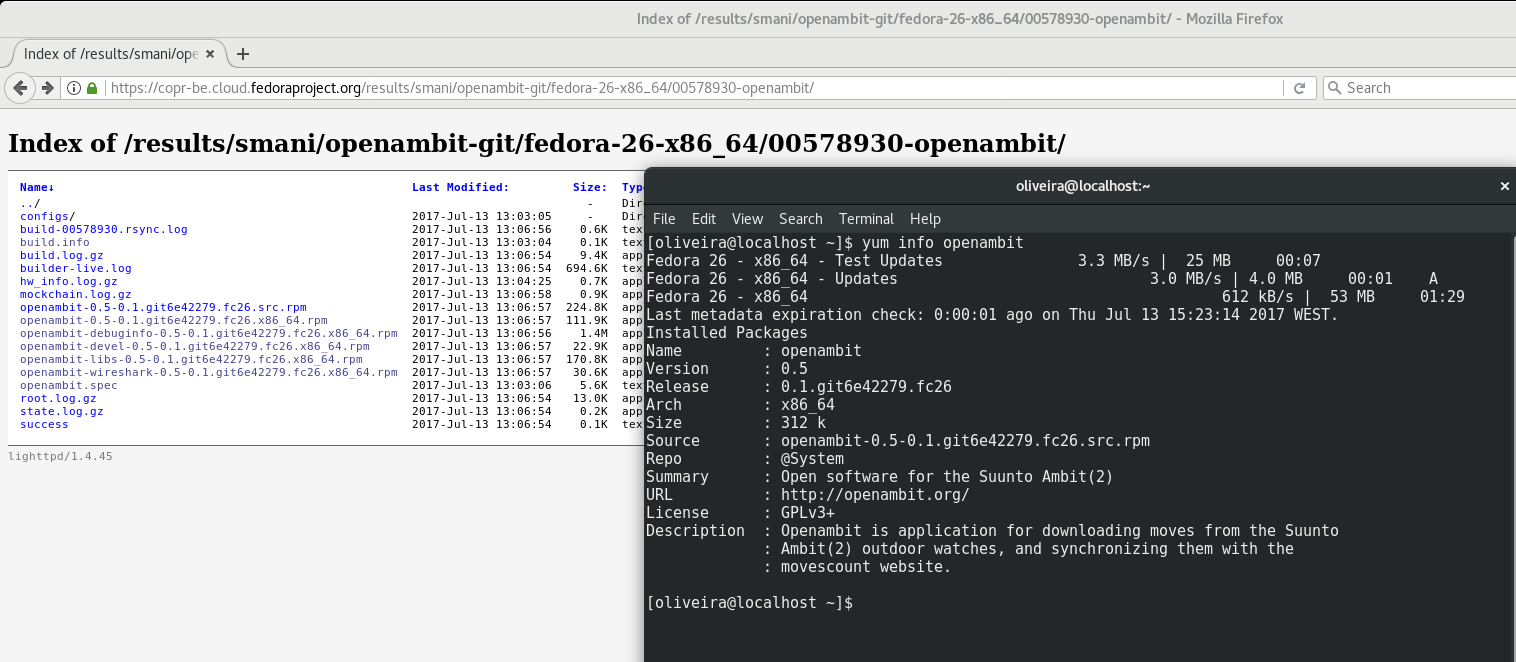Go back with Firefox back arrow
The image size is (1516, 662).
tap(20, 88)
